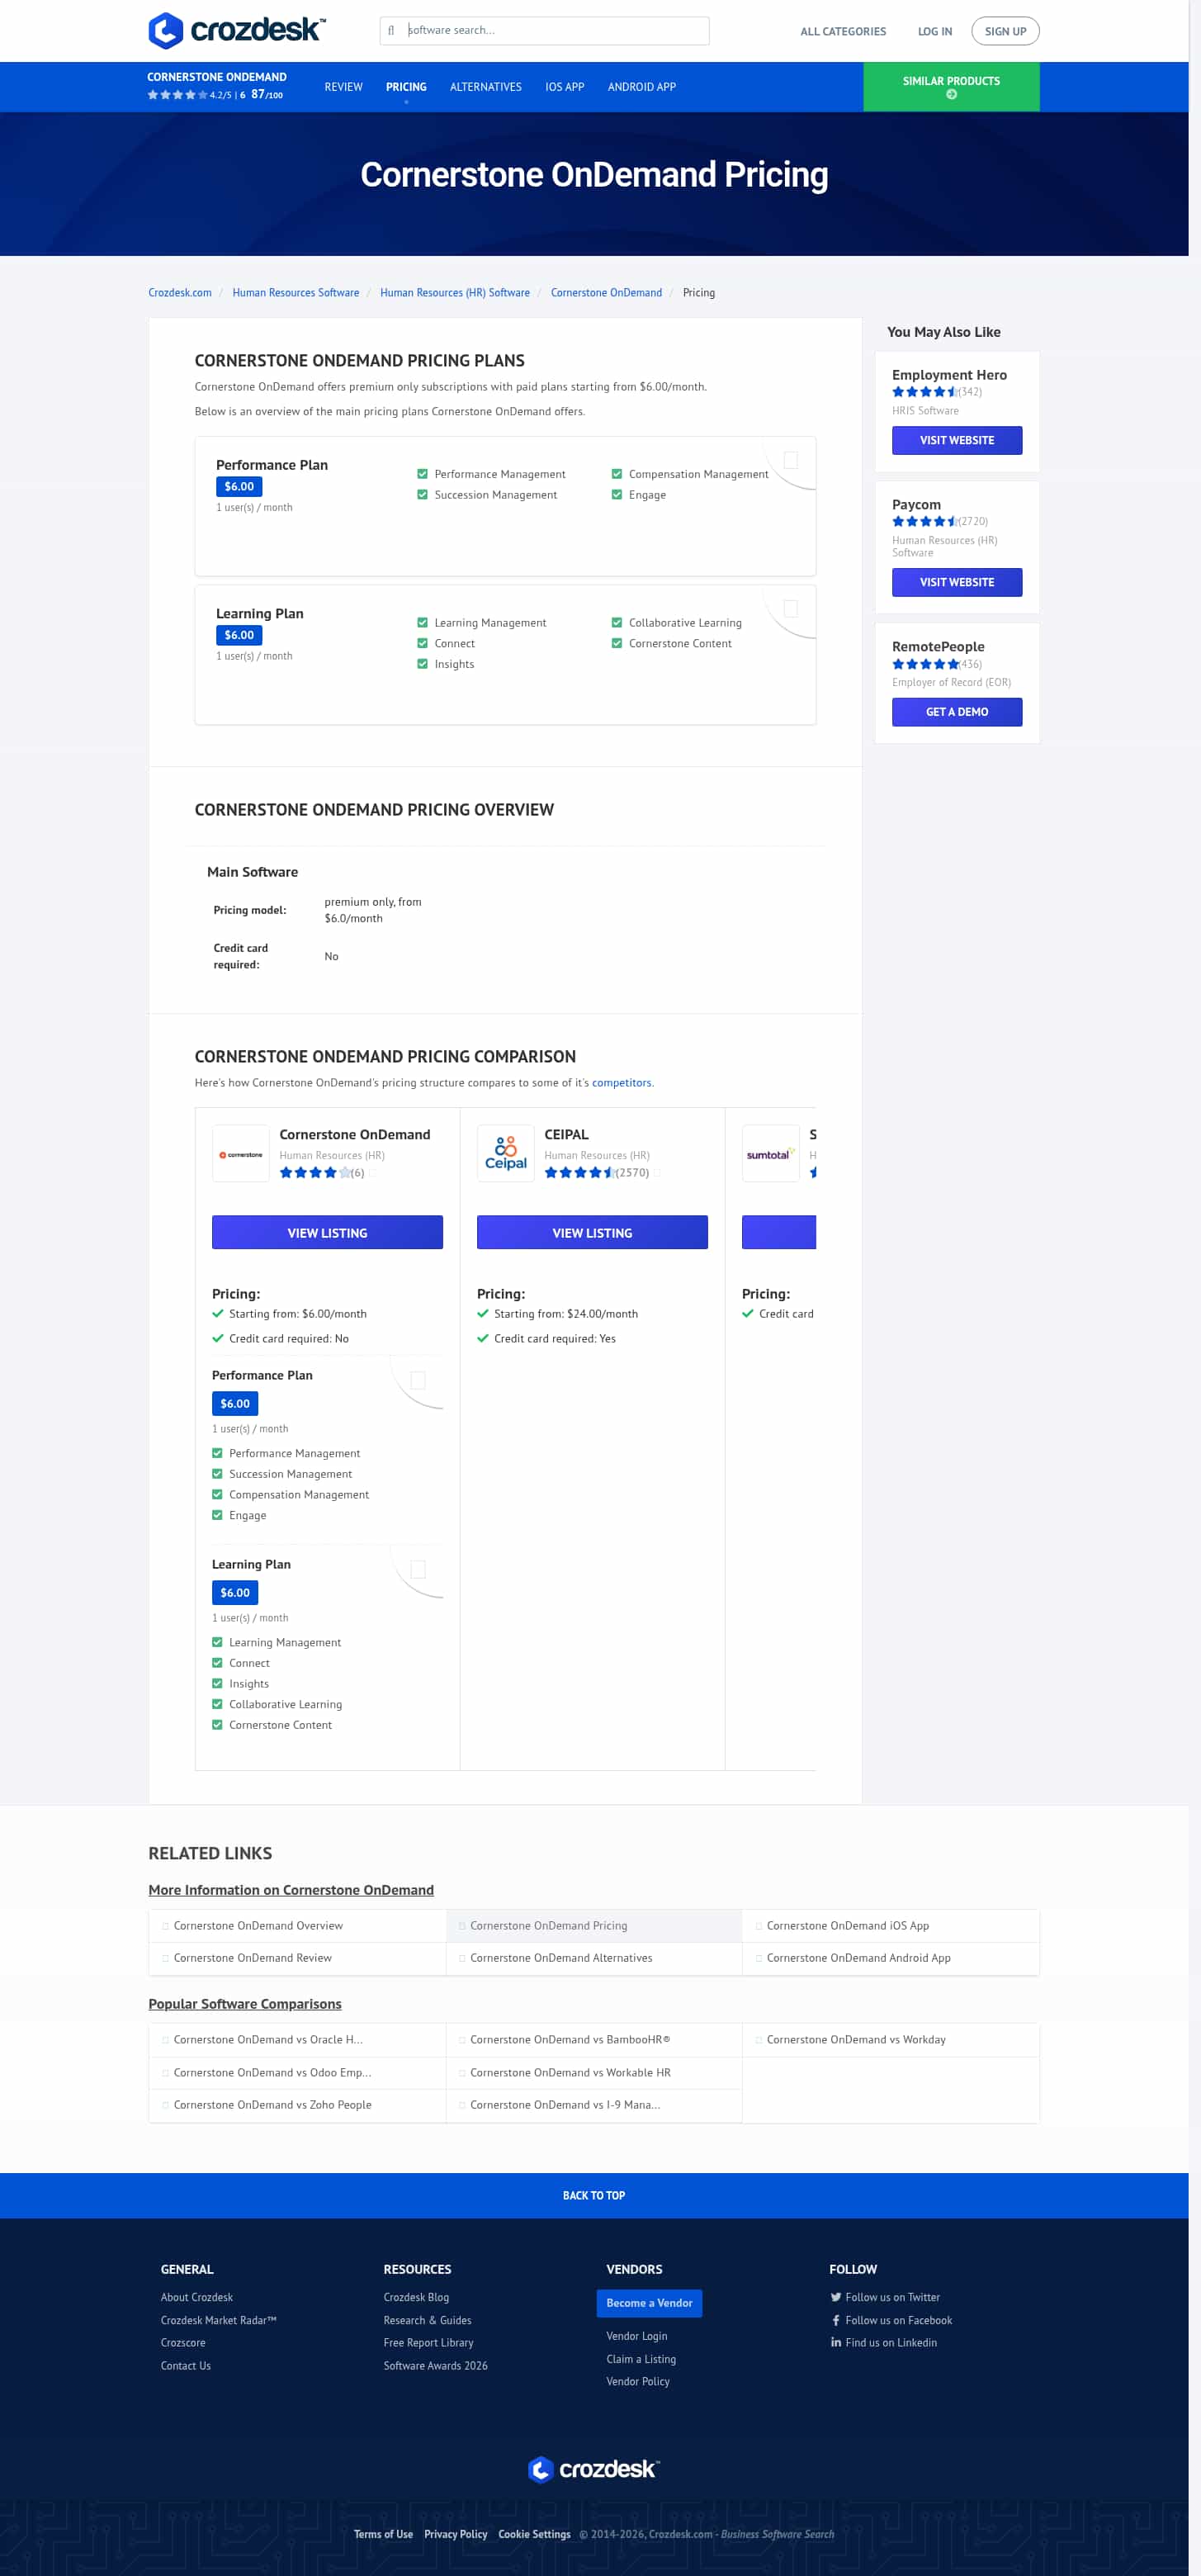Viewport: 1201px width, 2576px height.
Task: Click View Listing under Cornerstone OnDemand
Action: [327, 1233]
